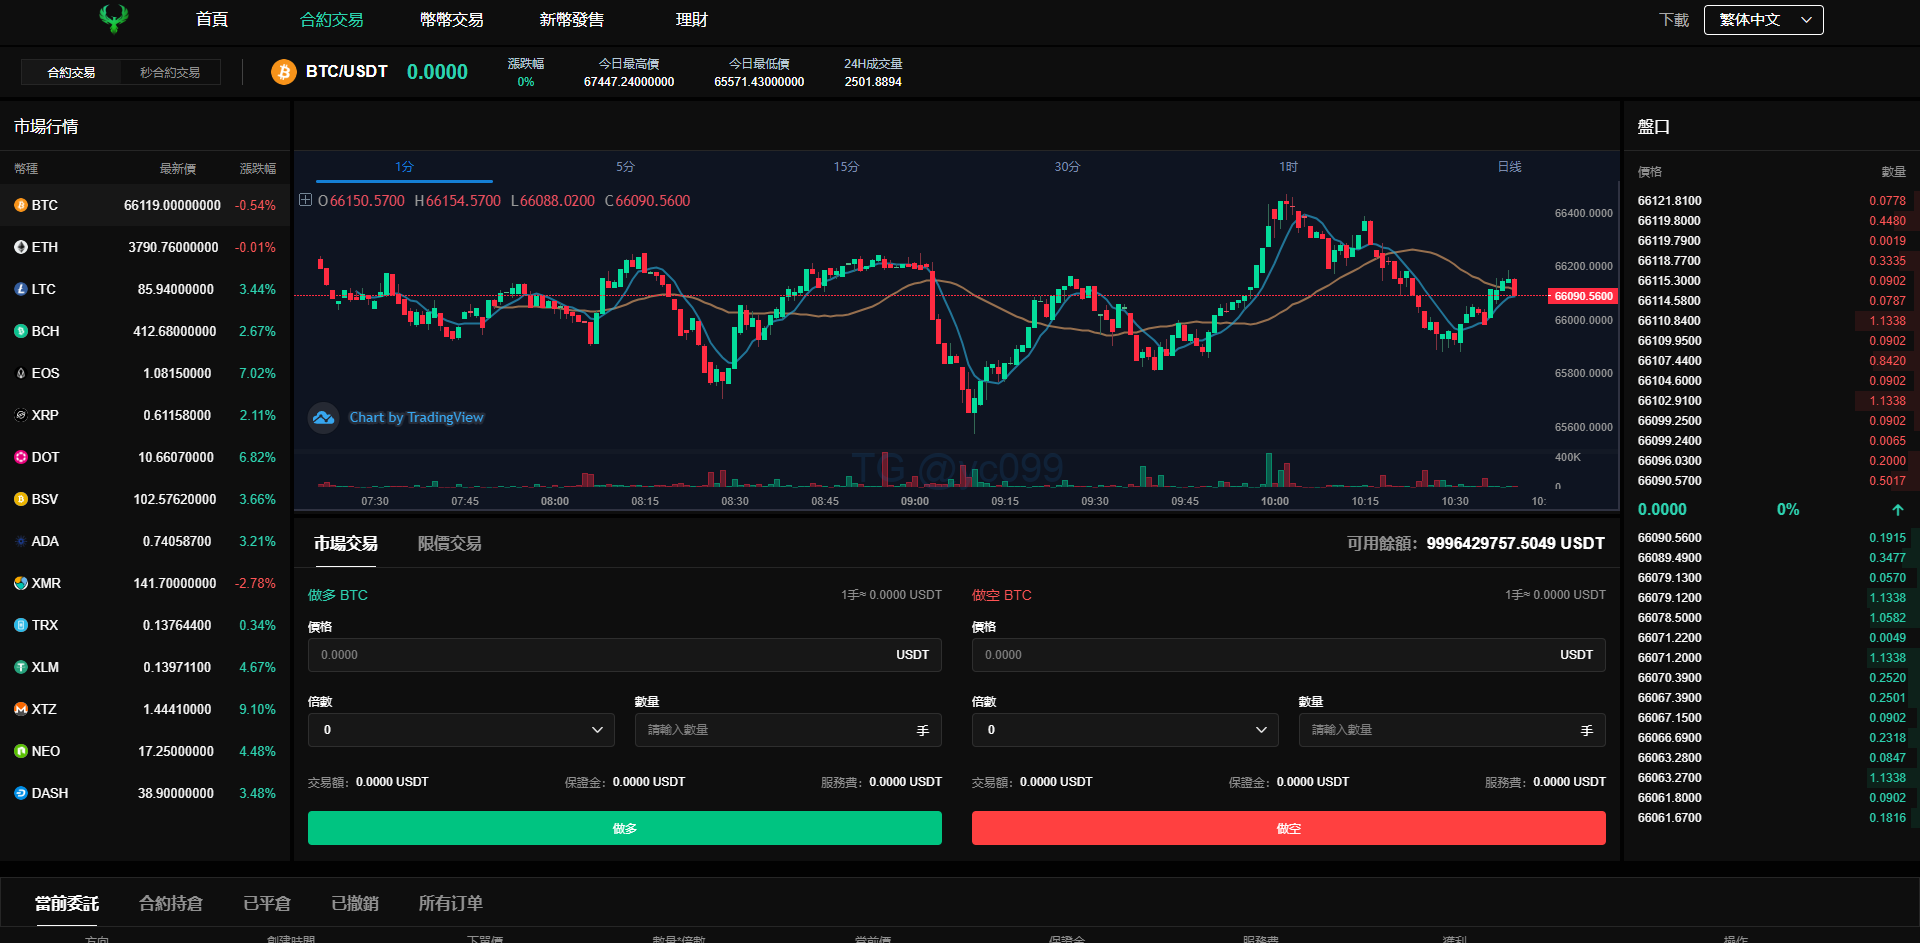1920x943 pixels.
Task: Click the ETH coin icon in market list
Action: pos(20,247)
